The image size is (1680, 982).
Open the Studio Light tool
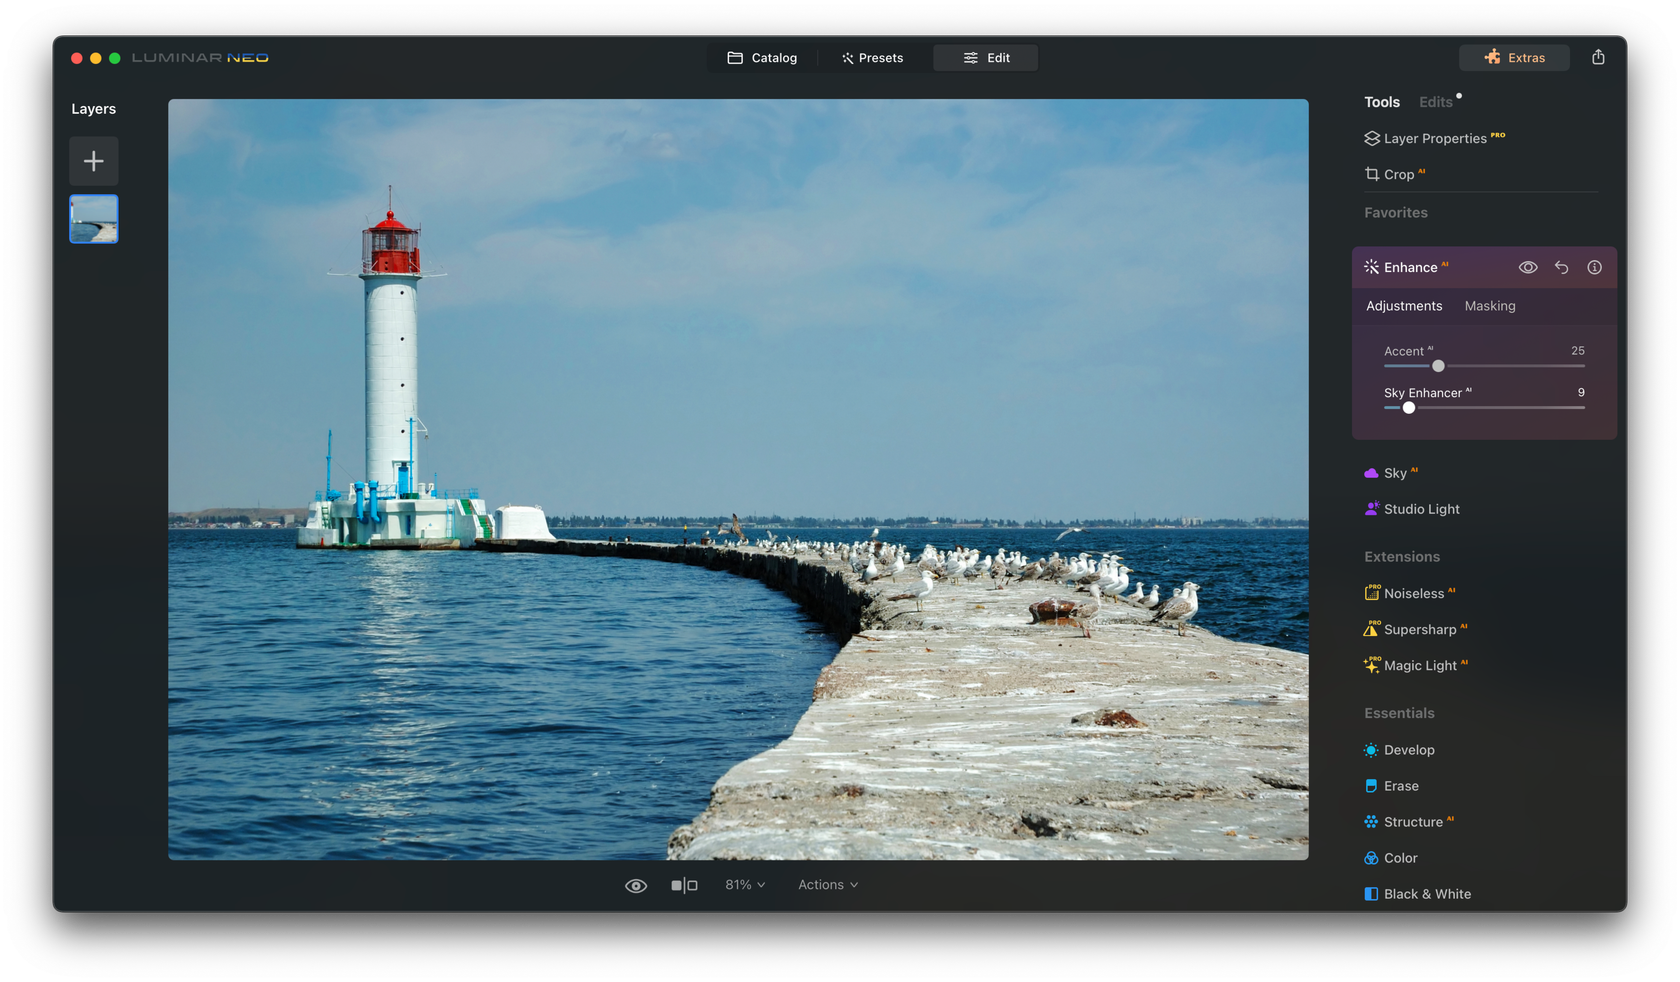click(1420, 508)
